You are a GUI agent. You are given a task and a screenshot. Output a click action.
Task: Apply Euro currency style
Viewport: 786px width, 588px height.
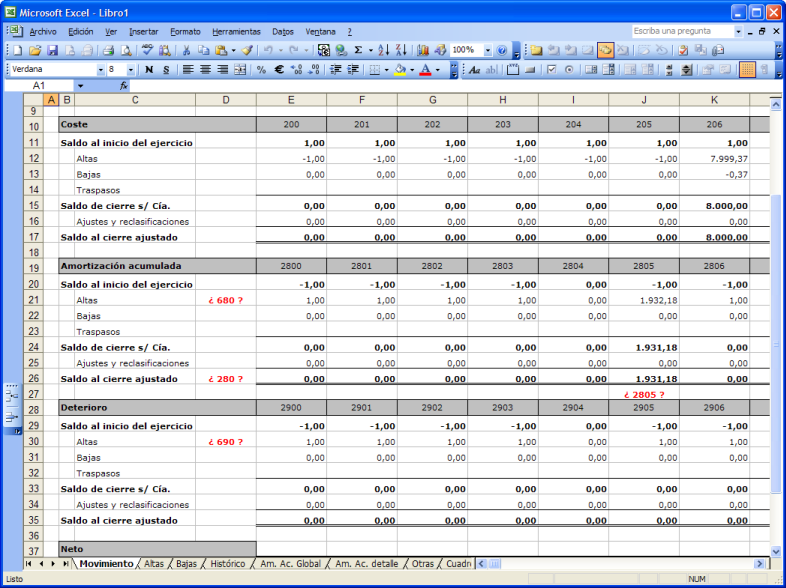[x=279, y=70]
